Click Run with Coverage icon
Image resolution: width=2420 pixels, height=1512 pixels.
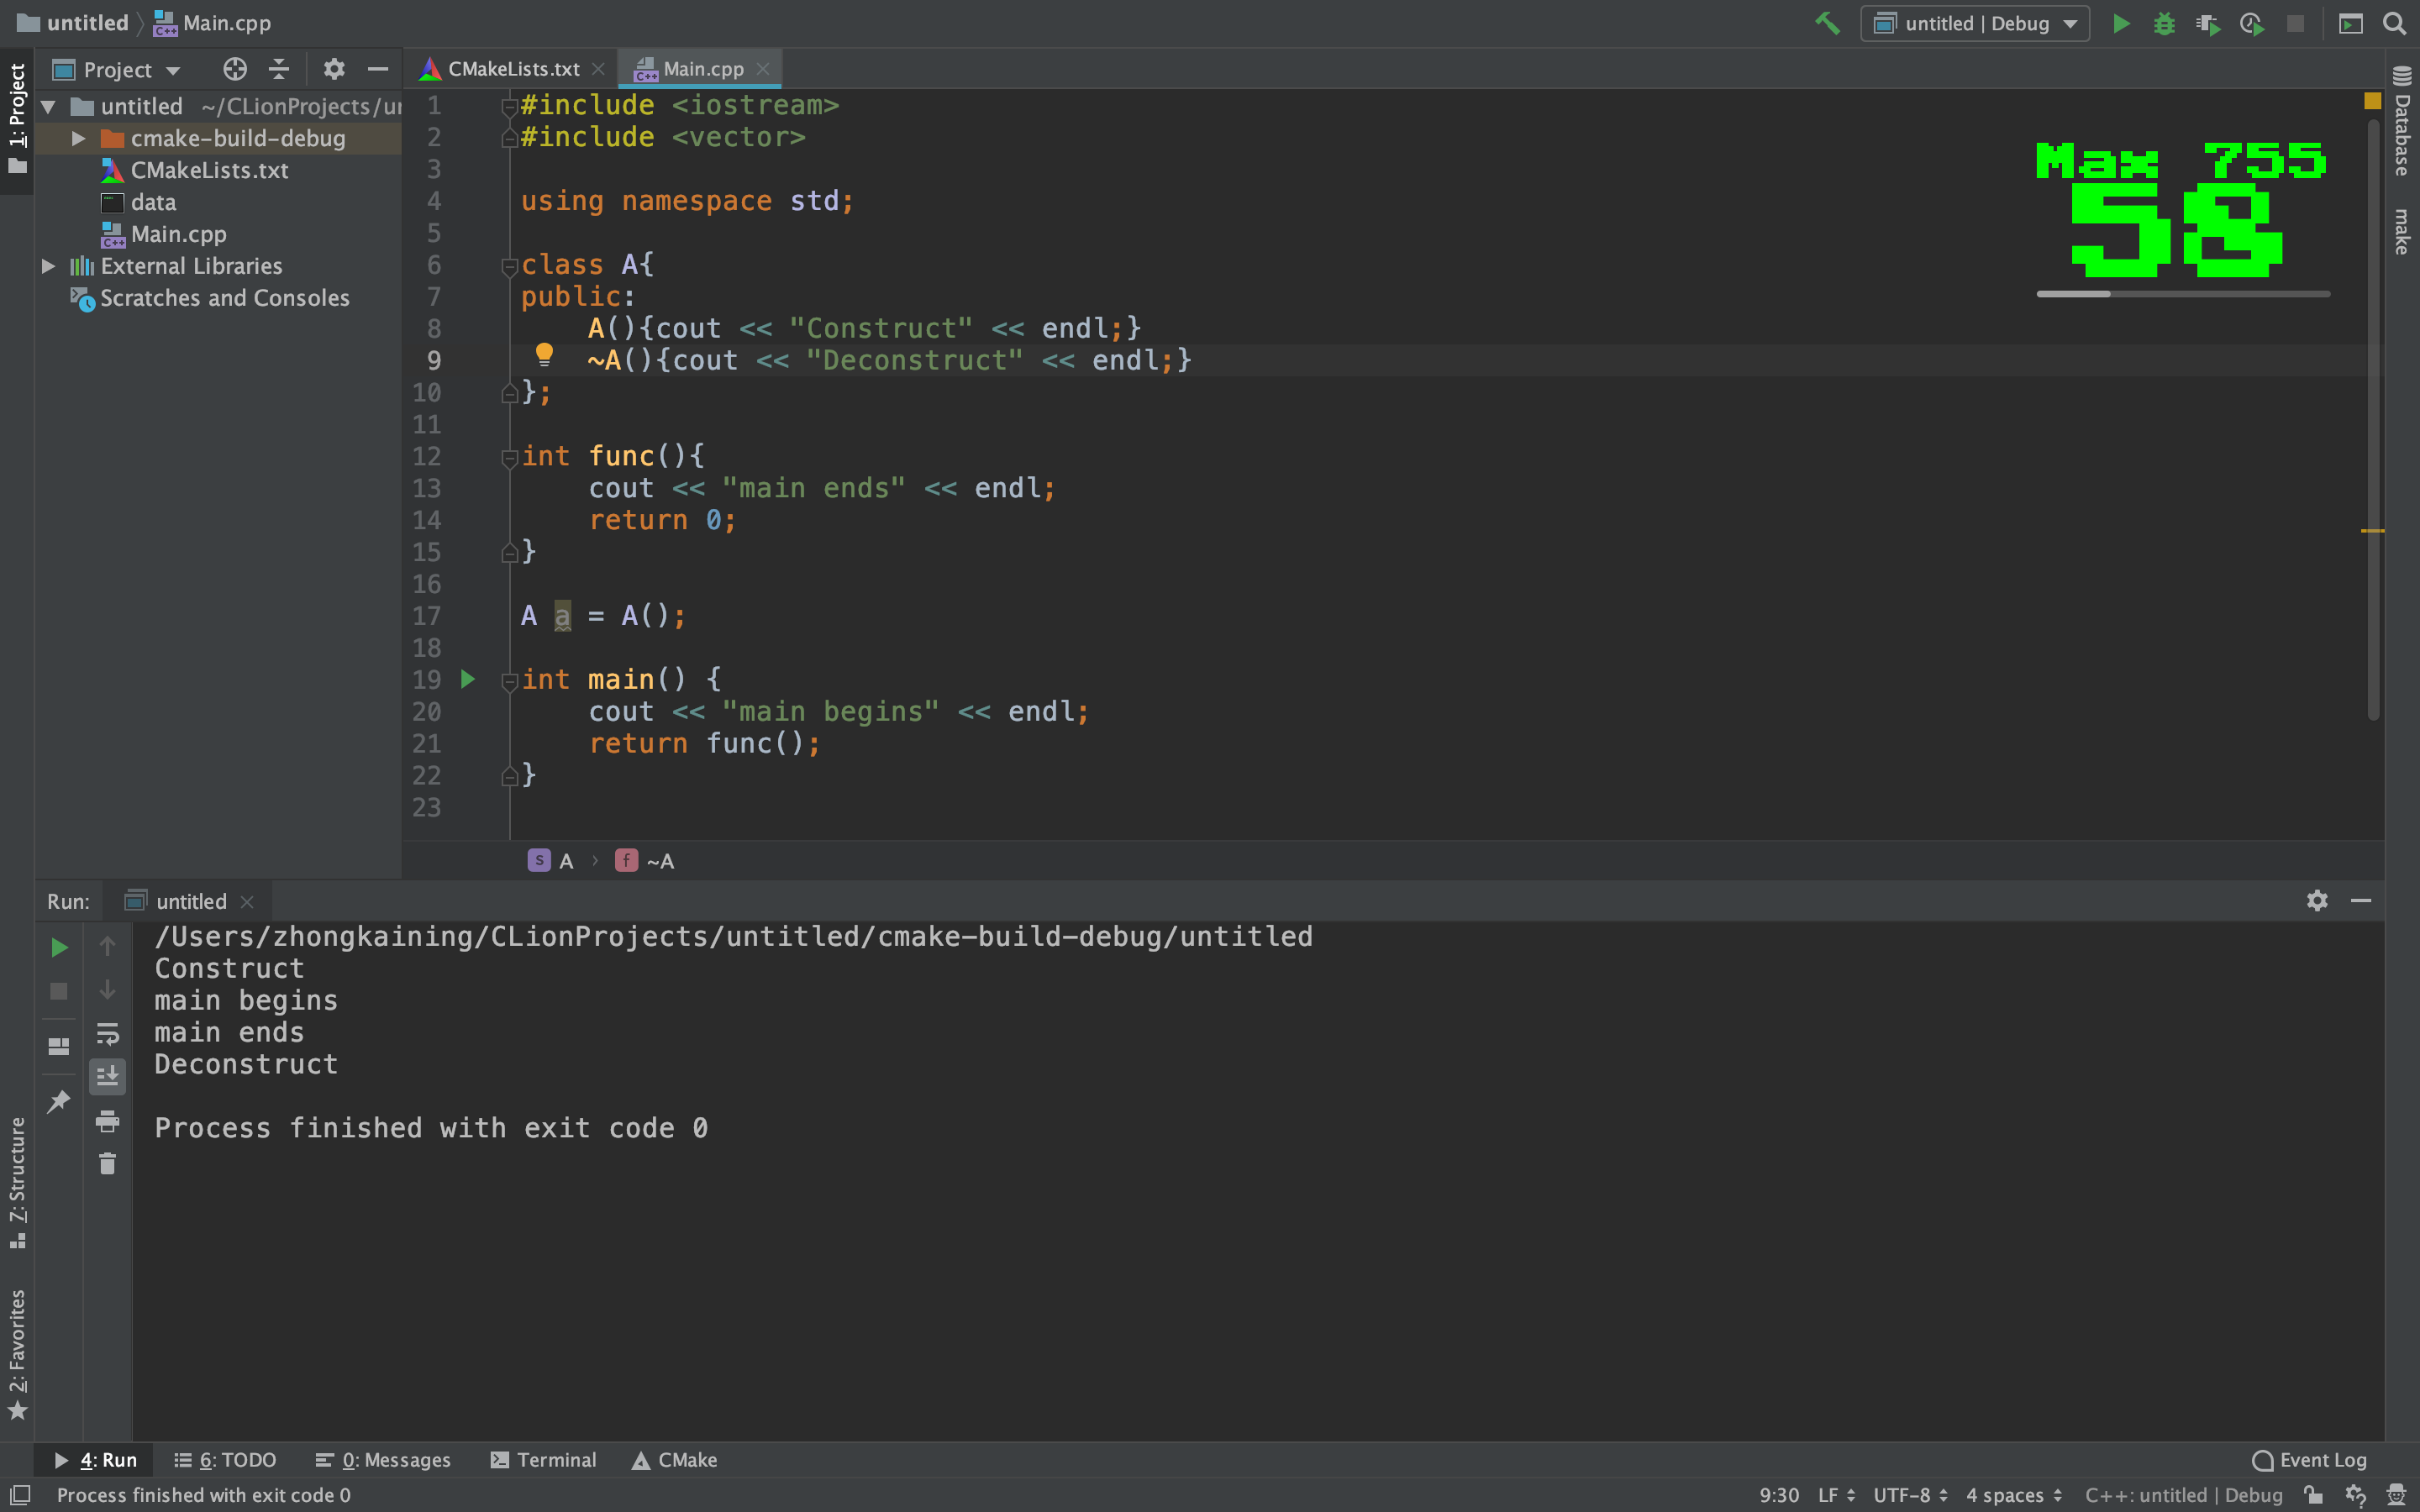(2208, 23)
